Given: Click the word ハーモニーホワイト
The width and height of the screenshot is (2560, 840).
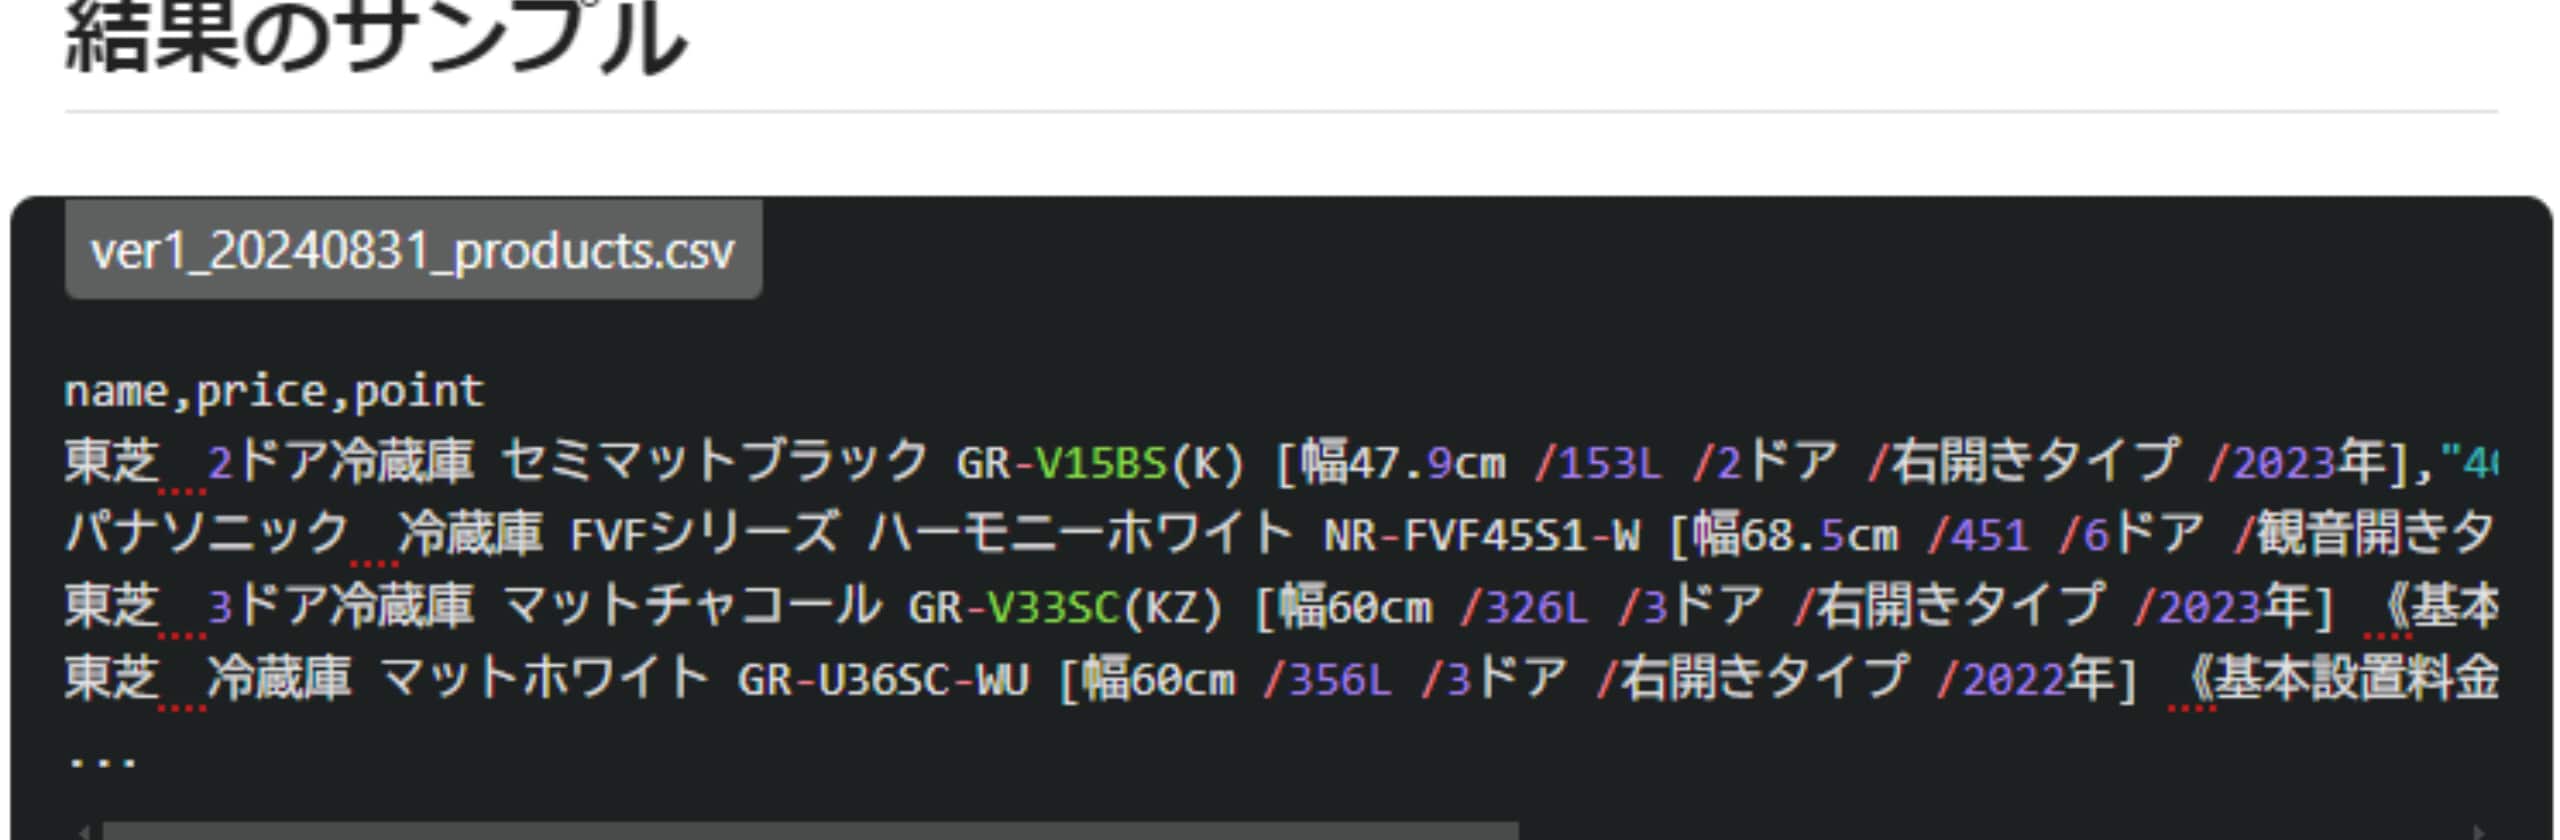Looking at the screenshot, I should click(1081, 534).
